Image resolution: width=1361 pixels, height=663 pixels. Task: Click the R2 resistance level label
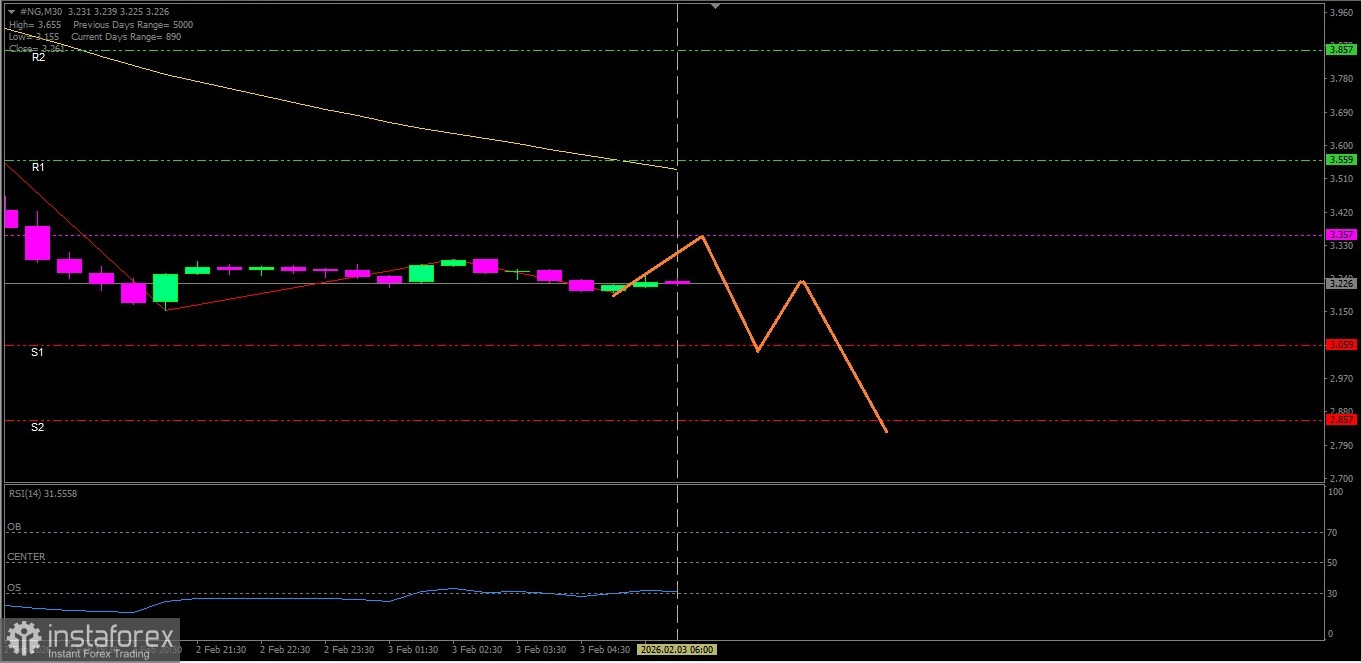(38, 58)
